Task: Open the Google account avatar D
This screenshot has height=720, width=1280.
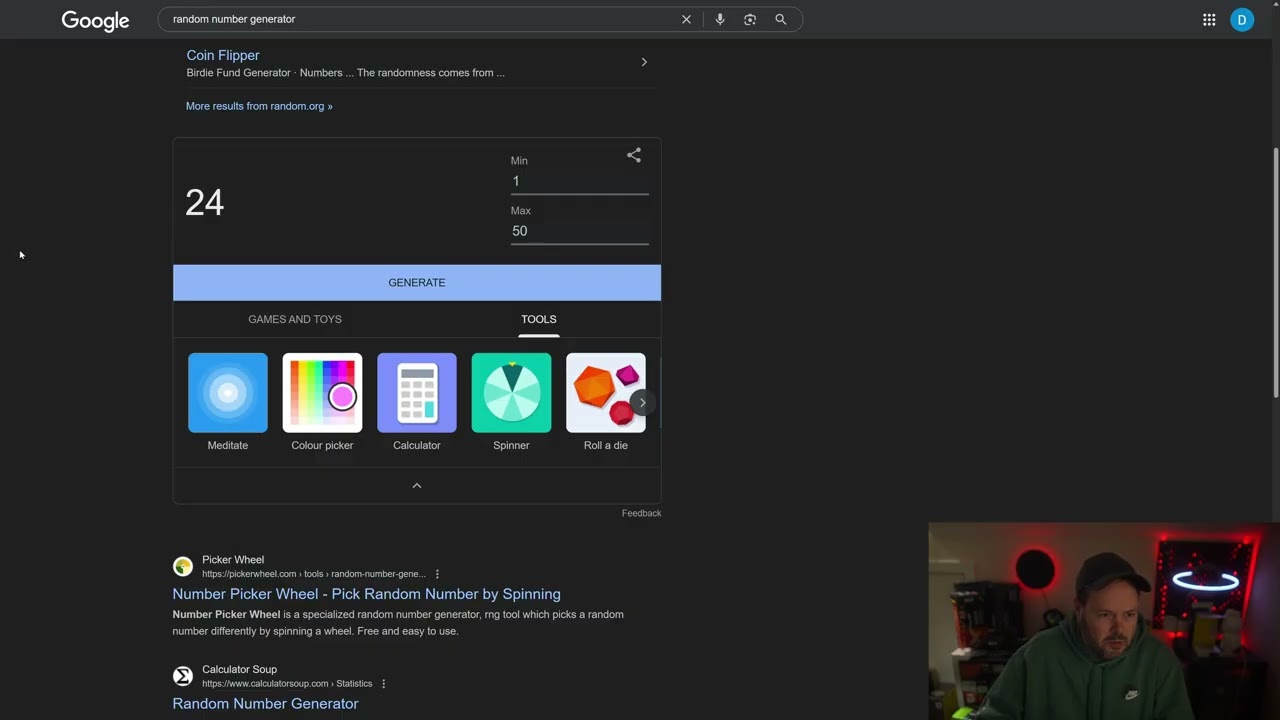Action: [1242, 19]
